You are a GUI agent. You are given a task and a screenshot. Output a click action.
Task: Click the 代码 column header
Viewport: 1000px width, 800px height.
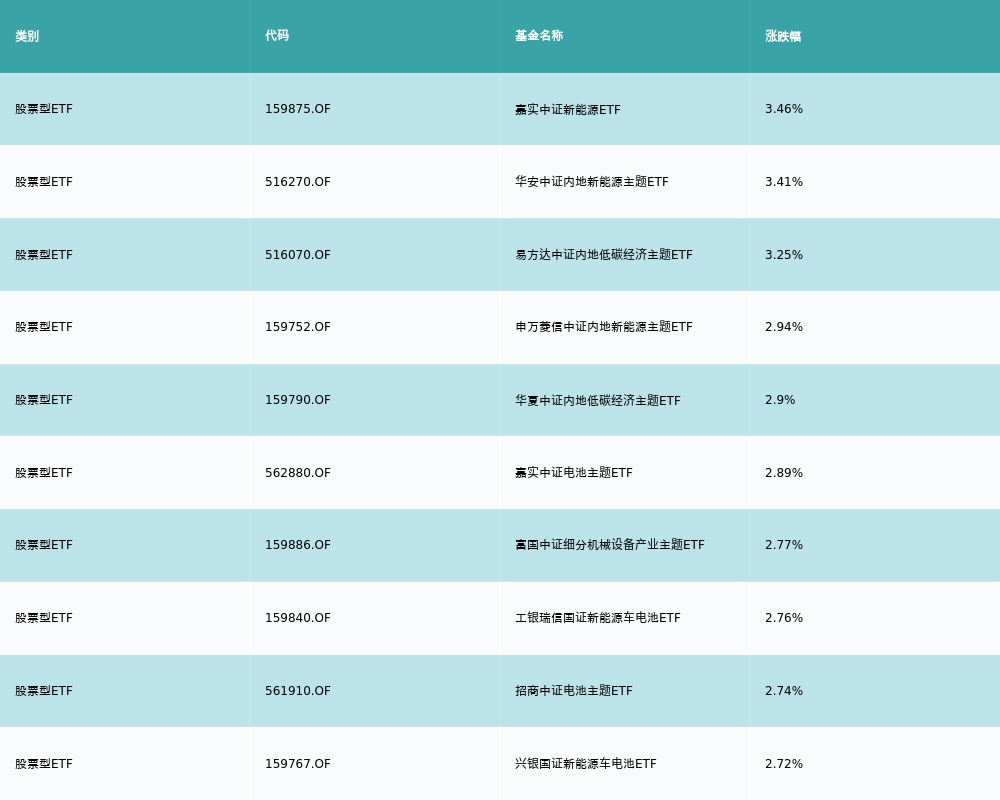pos(277,36)
